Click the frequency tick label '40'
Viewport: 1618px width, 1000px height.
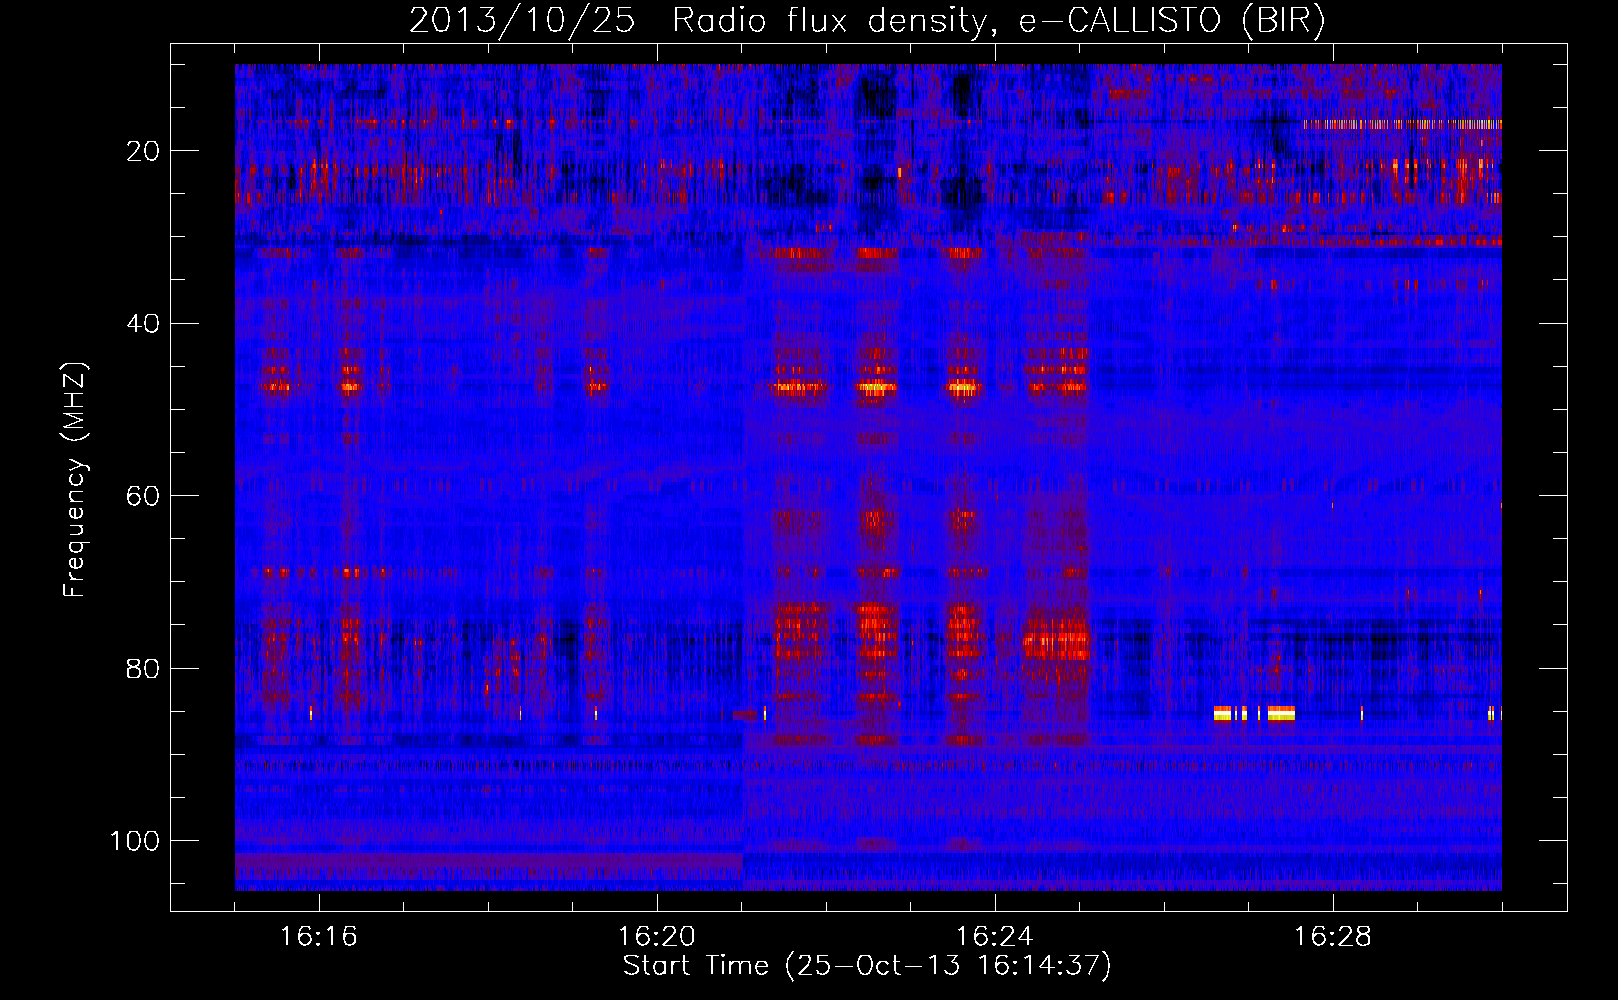pyautogui.click(x=143, y=323)
